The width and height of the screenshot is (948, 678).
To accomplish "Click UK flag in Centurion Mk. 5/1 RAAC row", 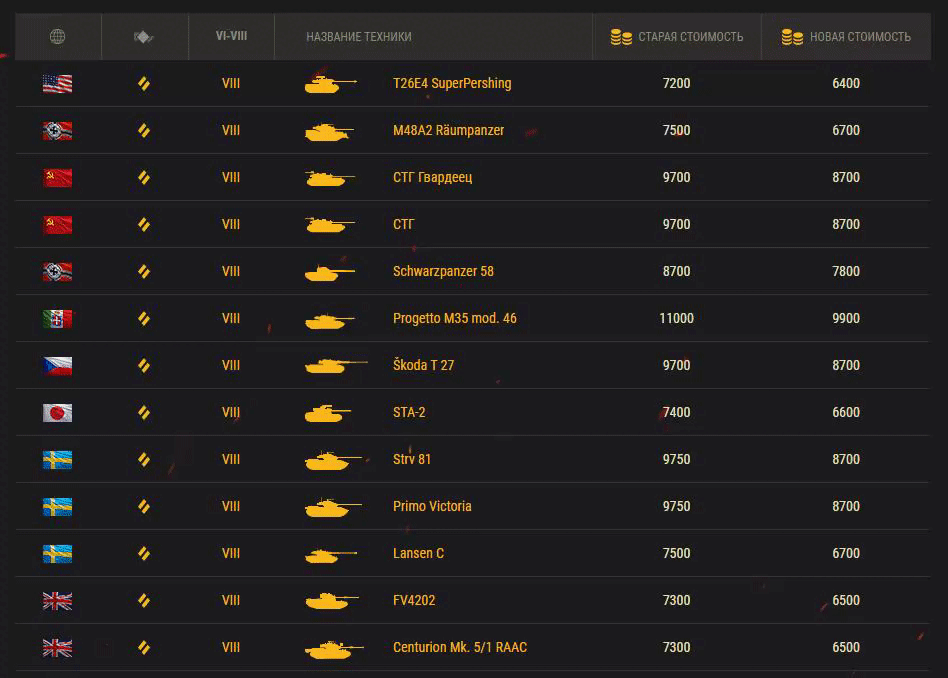I will point(57,648).
